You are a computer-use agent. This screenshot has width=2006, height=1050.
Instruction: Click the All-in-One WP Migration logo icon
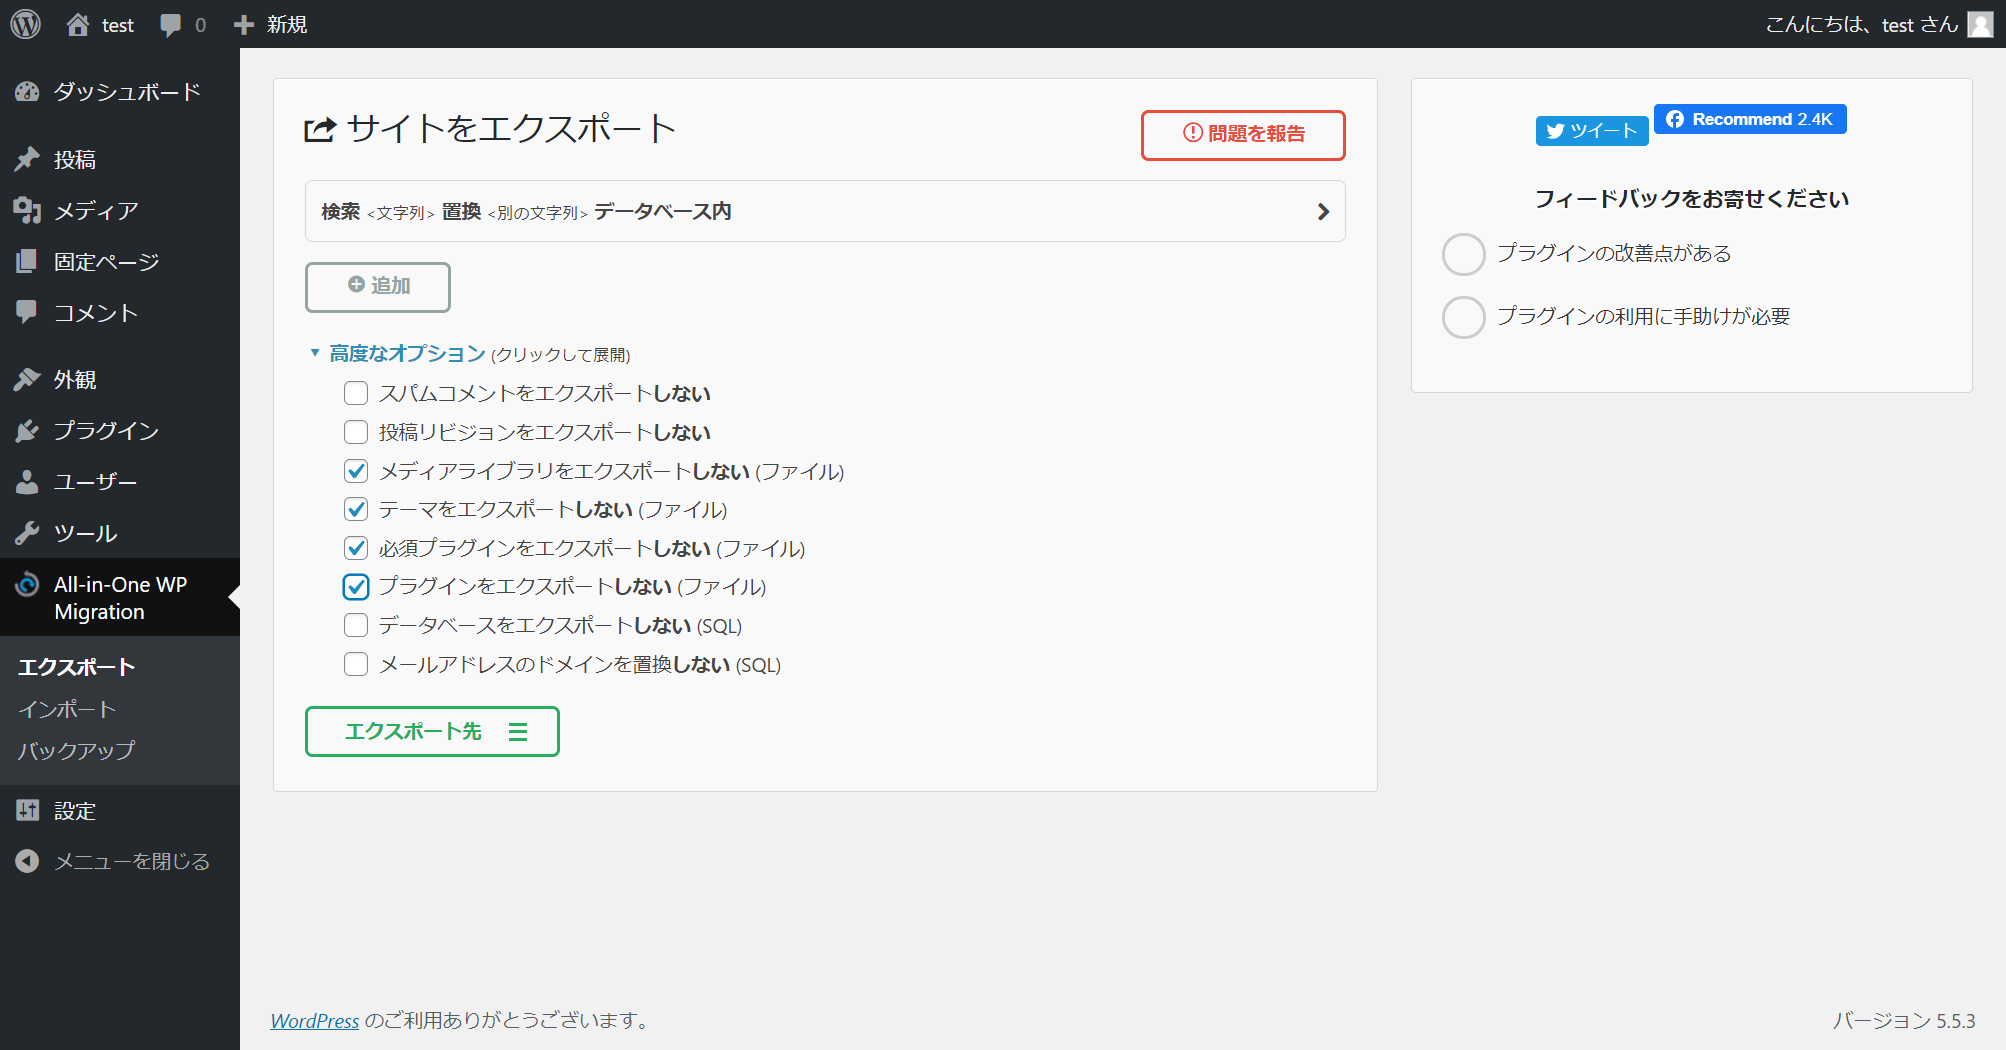click(x=27, y=584)
